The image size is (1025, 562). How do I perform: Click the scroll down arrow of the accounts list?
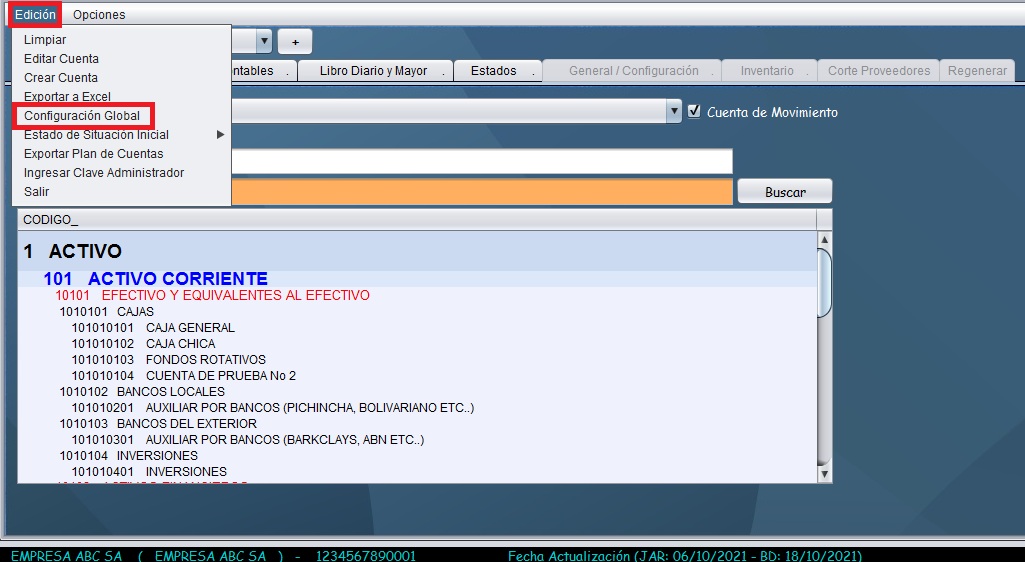pyautogui.click(x=824, y=473)
